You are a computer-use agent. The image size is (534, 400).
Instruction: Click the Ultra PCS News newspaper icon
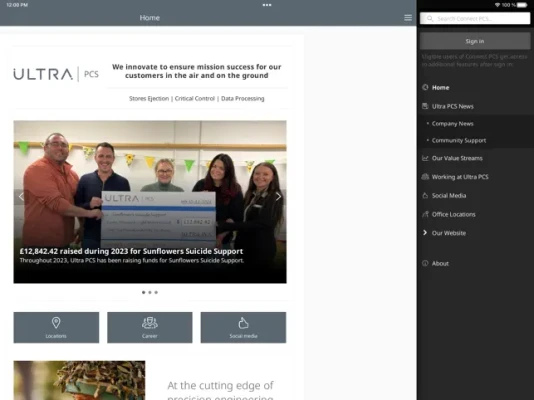click(x=425, y=106)
